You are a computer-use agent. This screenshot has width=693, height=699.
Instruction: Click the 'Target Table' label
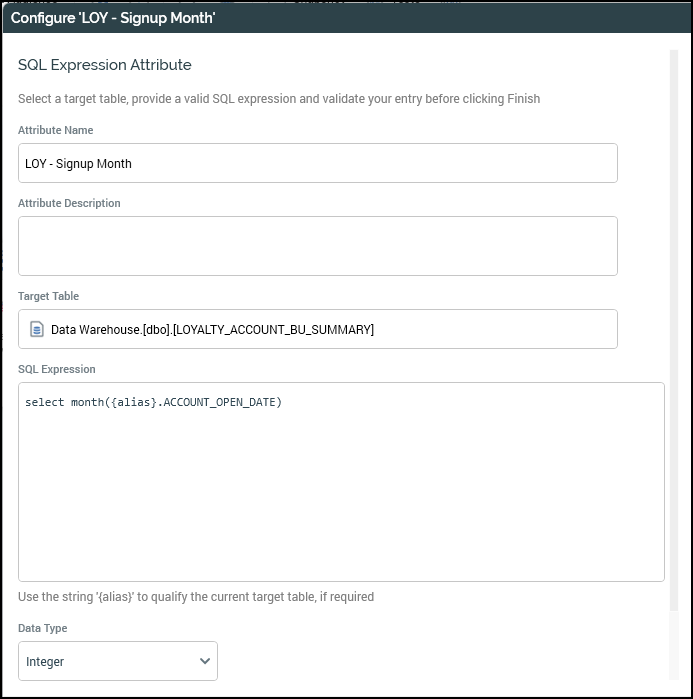(x=48, y=296)
